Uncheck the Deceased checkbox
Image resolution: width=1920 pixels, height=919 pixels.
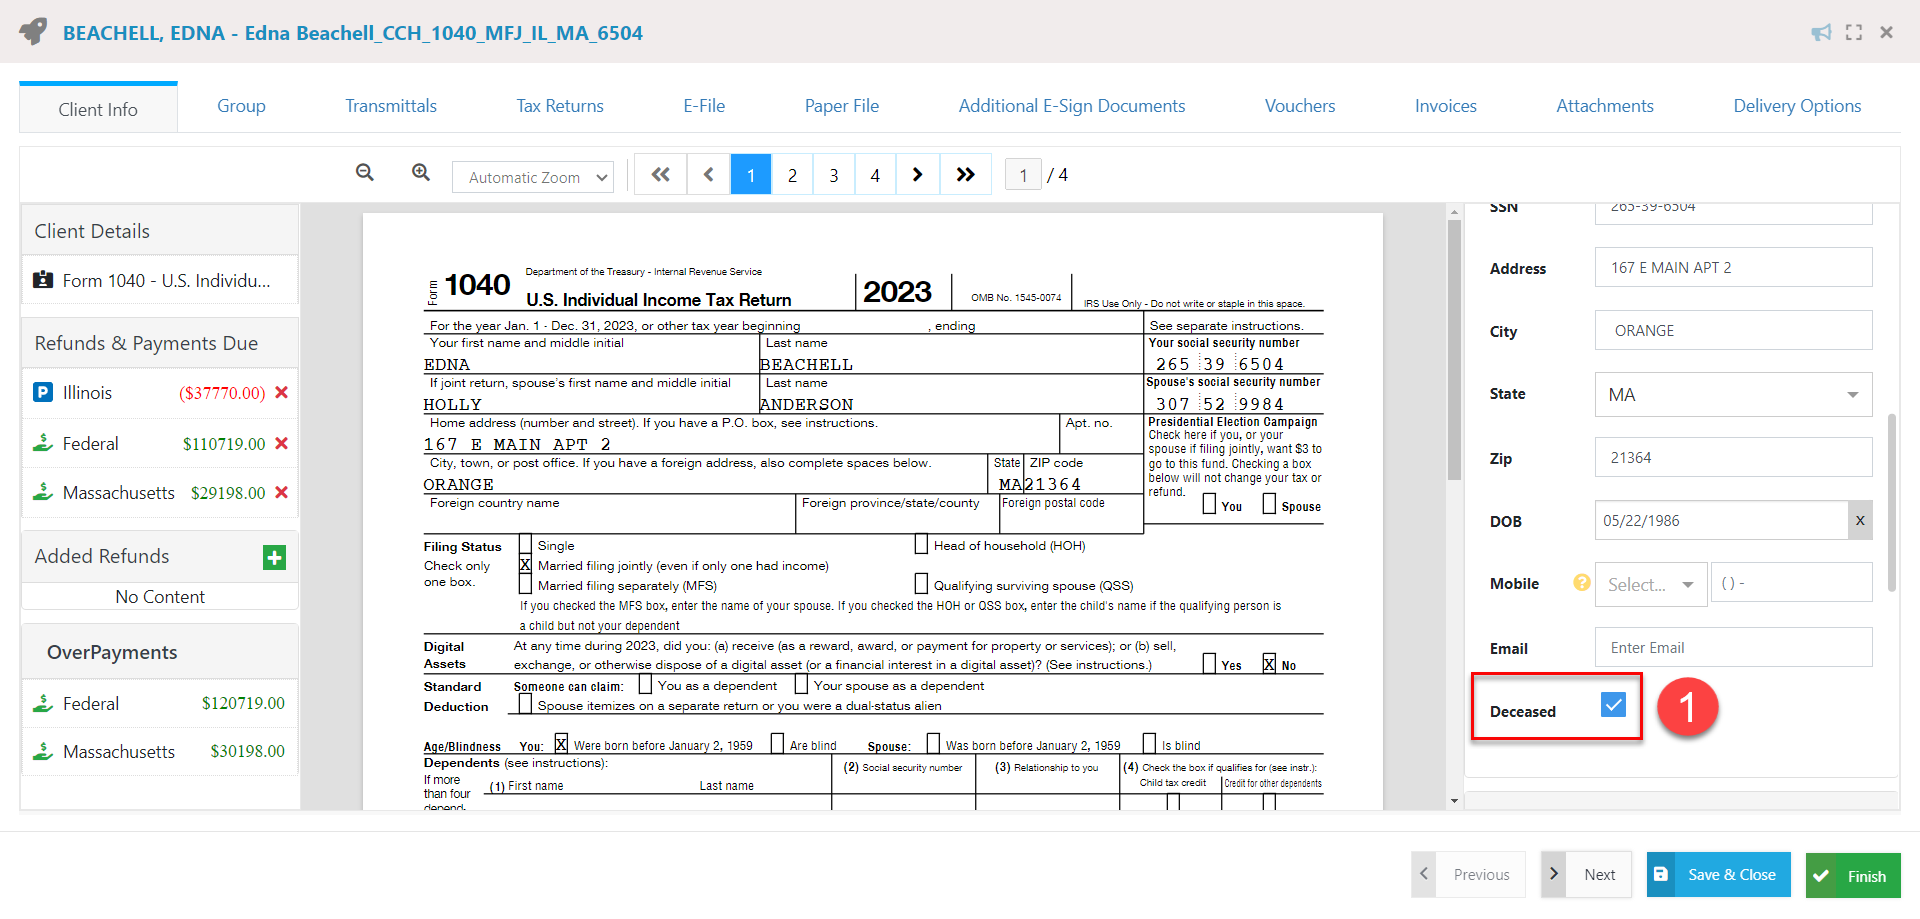point(1612,705)
